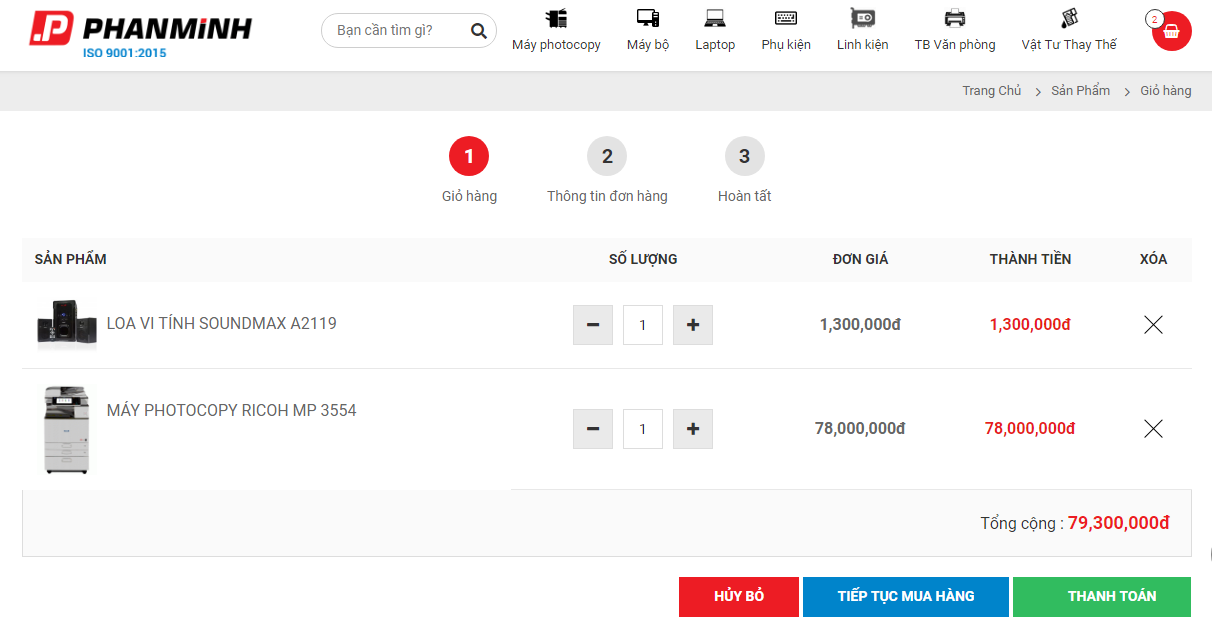Select step 2 Thông tin đơn hàng circle
The height and width of the screenshot is (622, 1212).
[x=607, y=156]
